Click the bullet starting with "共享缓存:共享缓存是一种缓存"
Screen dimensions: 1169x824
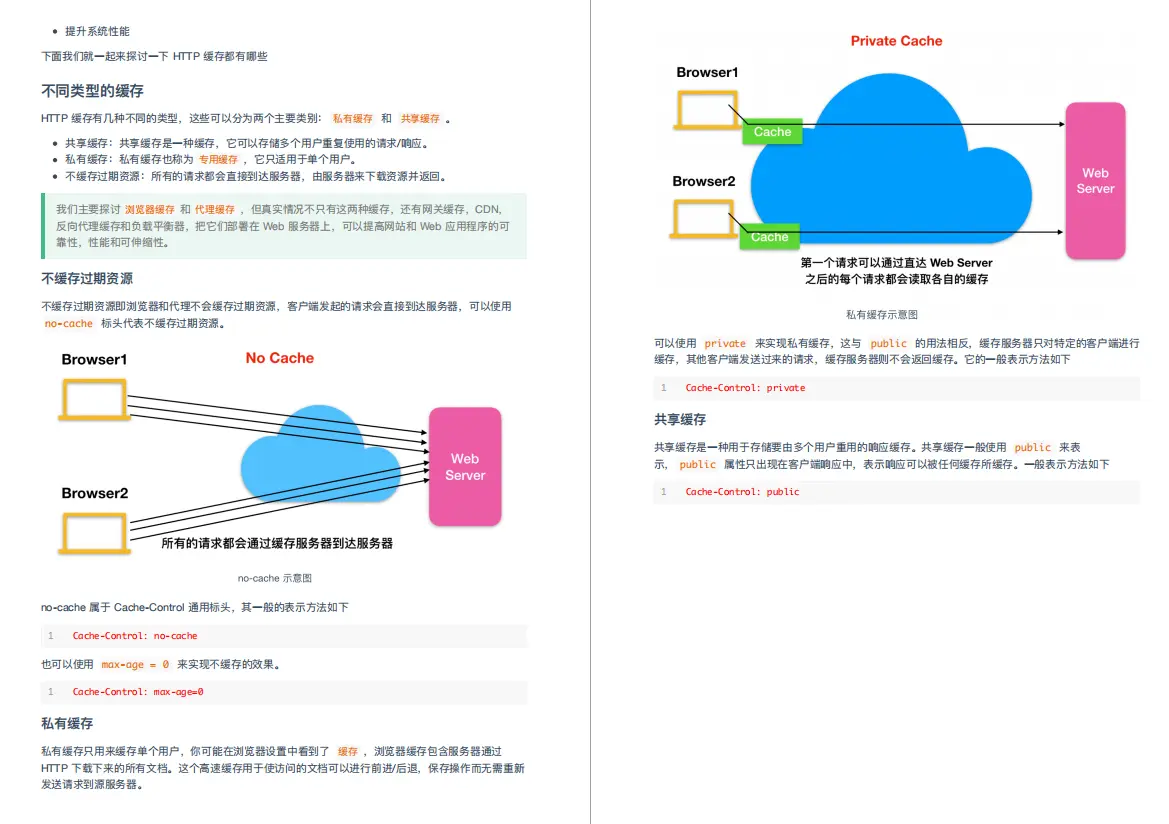tap(247, 143)
